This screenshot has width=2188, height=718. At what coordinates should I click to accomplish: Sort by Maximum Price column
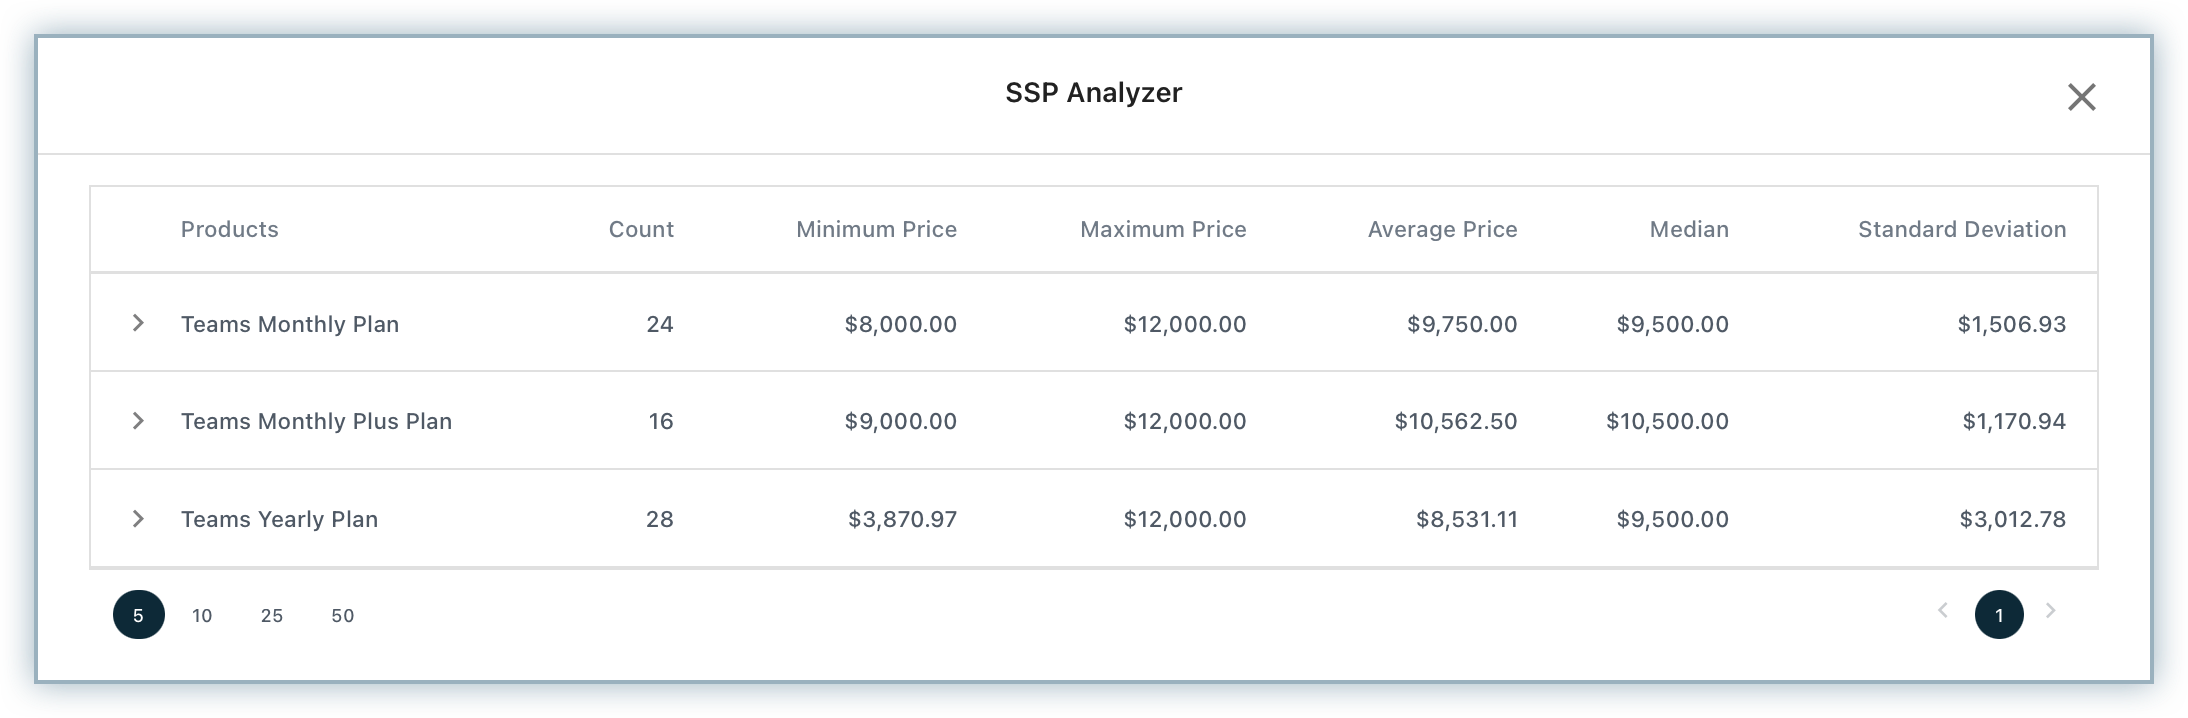click(x=1163, y=229)
